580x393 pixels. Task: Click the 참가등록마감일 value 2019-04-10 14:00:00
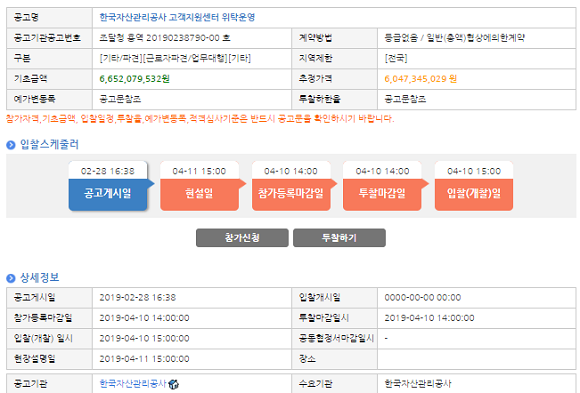click(144, 318)
